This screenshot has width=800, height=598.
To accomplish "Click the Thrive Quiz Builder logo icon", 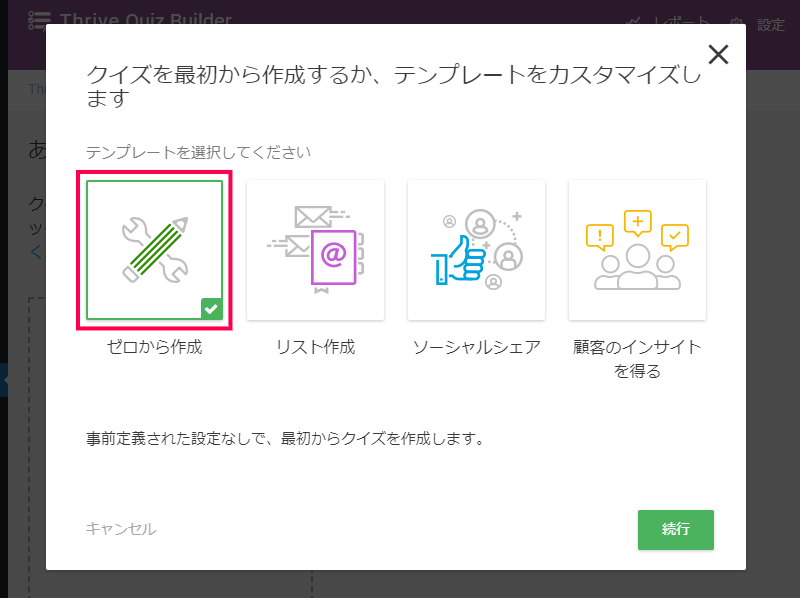I will pos(39,20).
